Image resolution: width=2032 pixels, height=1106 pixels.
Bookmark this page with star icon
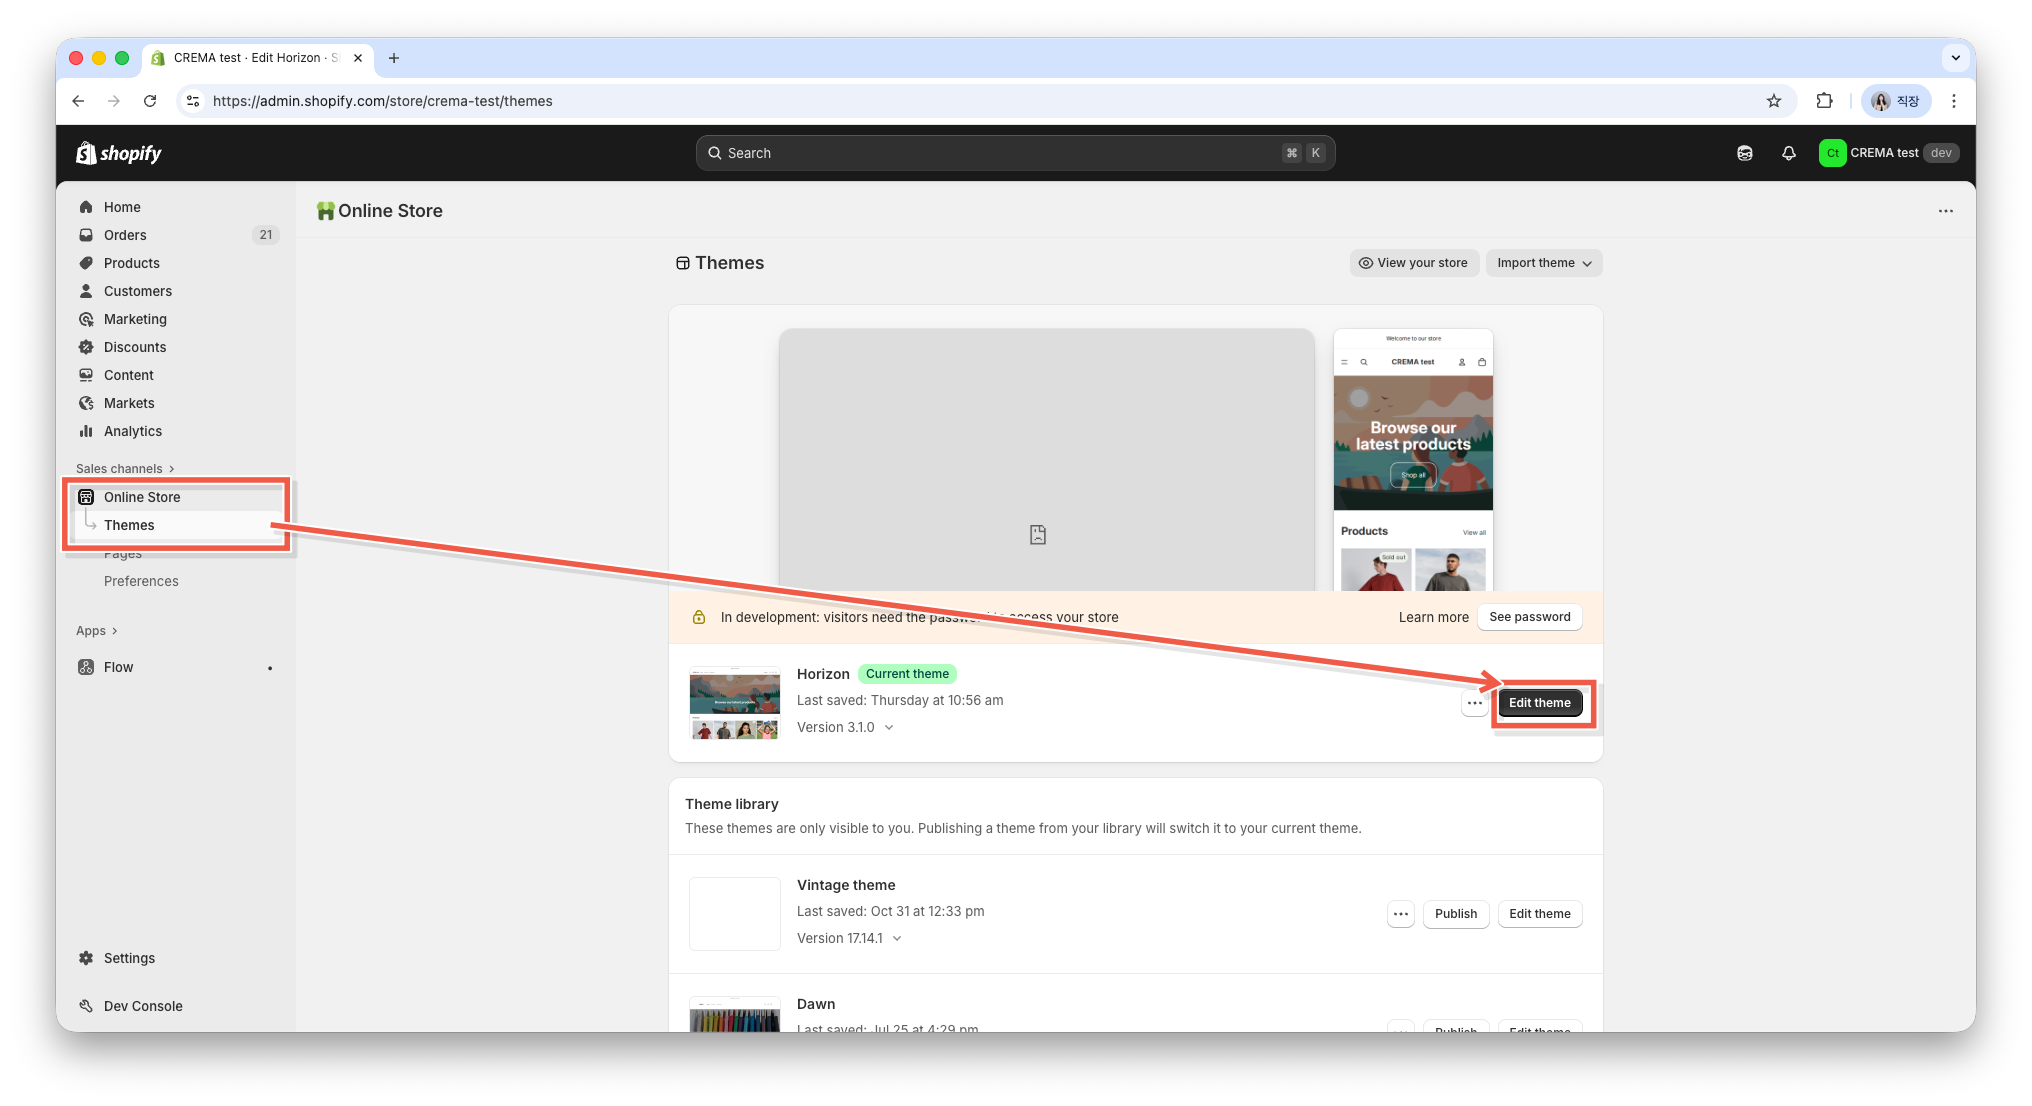[1774, 101]
